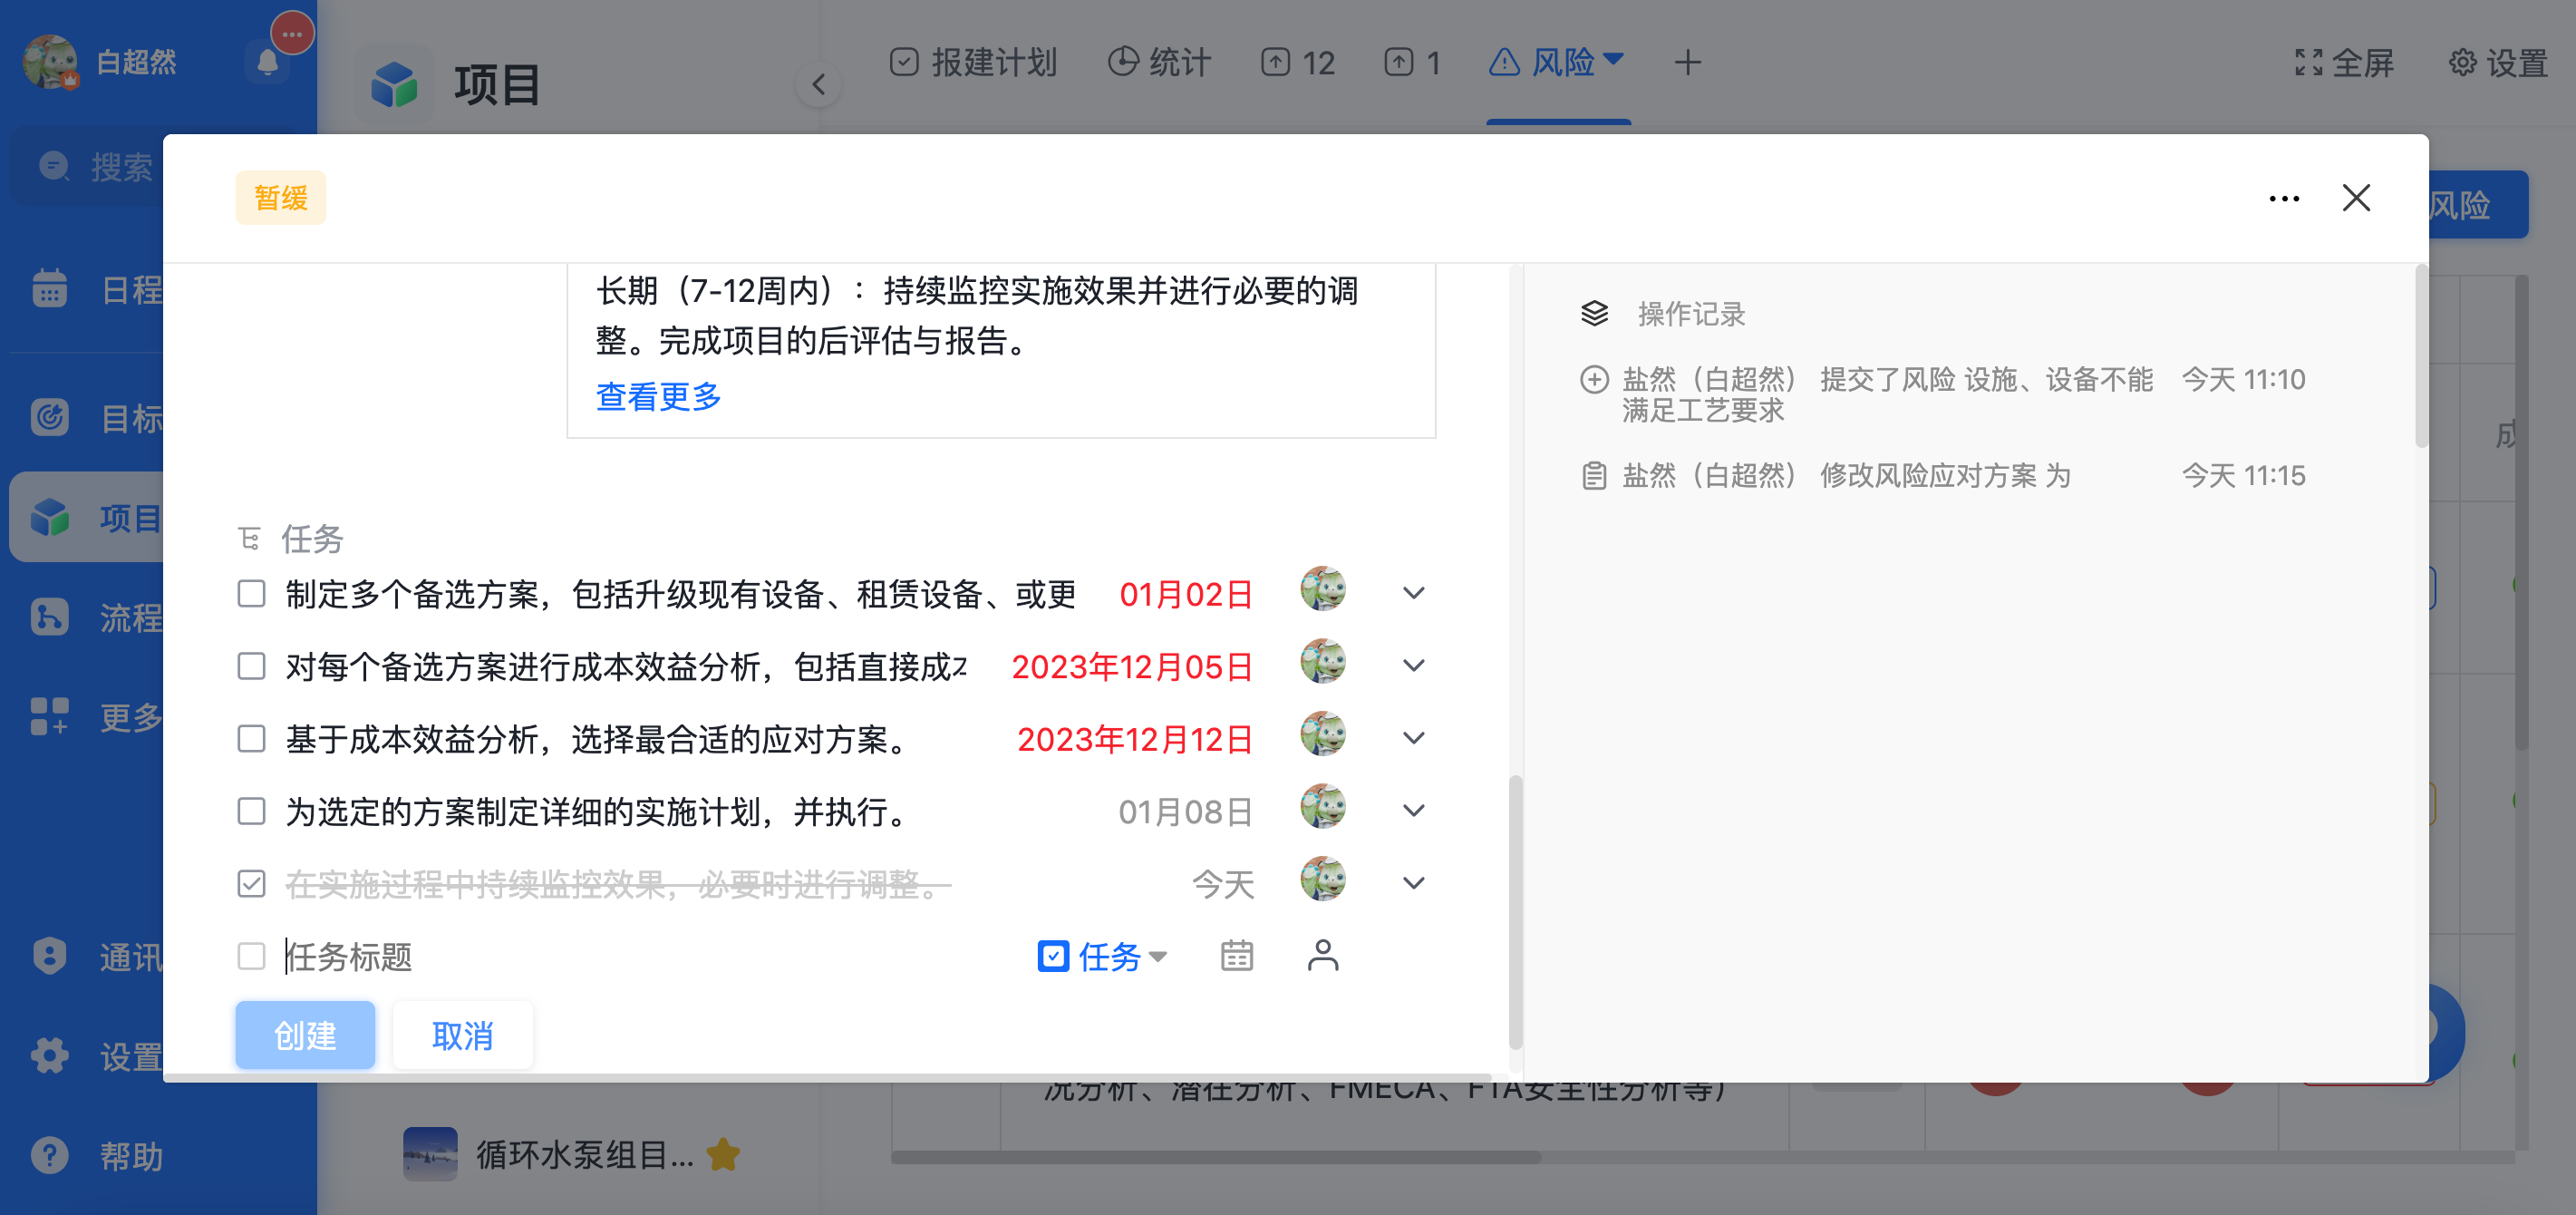Viewport: 2576px width, 1215px height.
Task: Click the 操作记录 layers icon
Action: pyautogui.click(x=1594, y=314)
